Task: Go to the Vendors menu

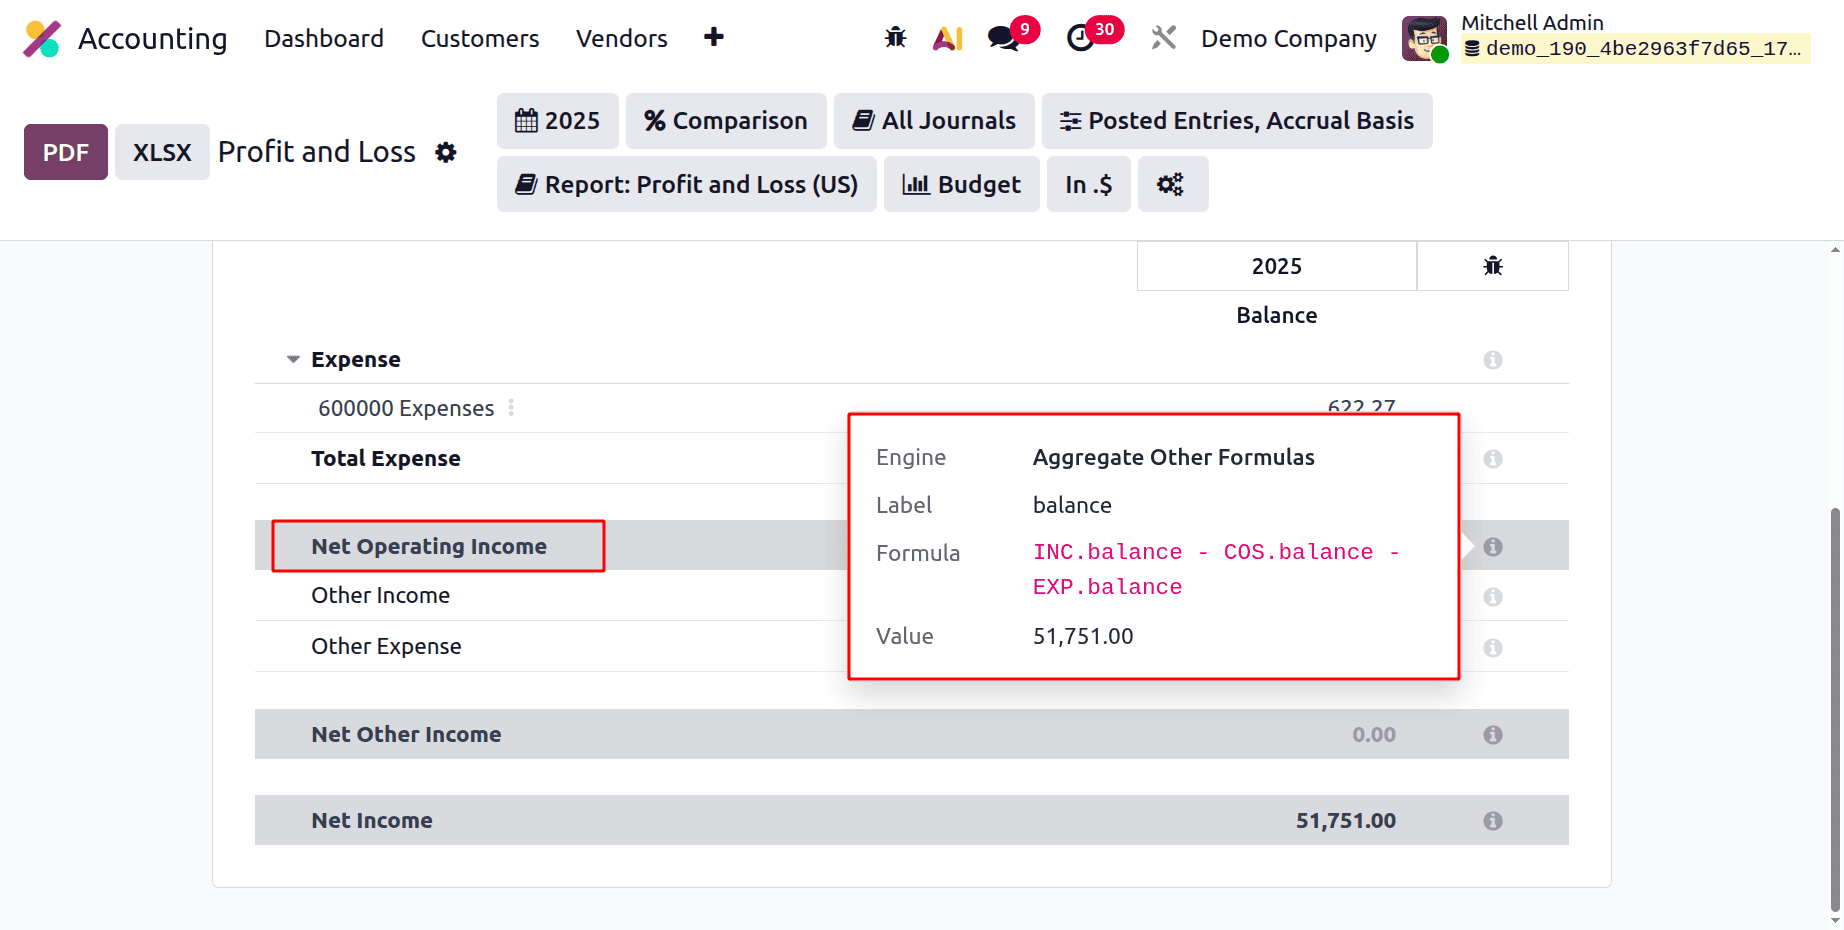Action: [x=621, y=38]
